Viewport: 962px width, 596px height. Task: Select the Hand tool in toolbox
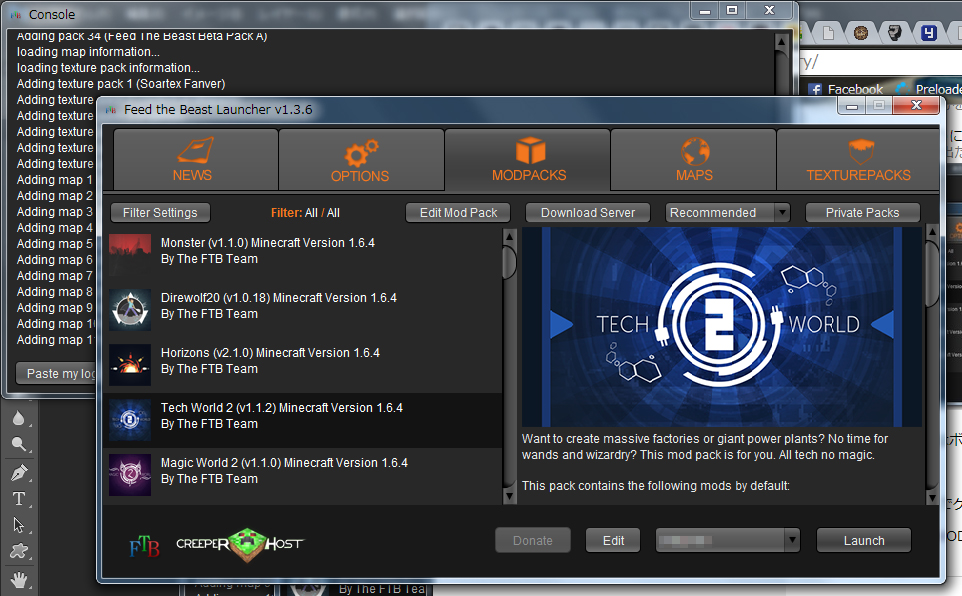pos(19,579)
